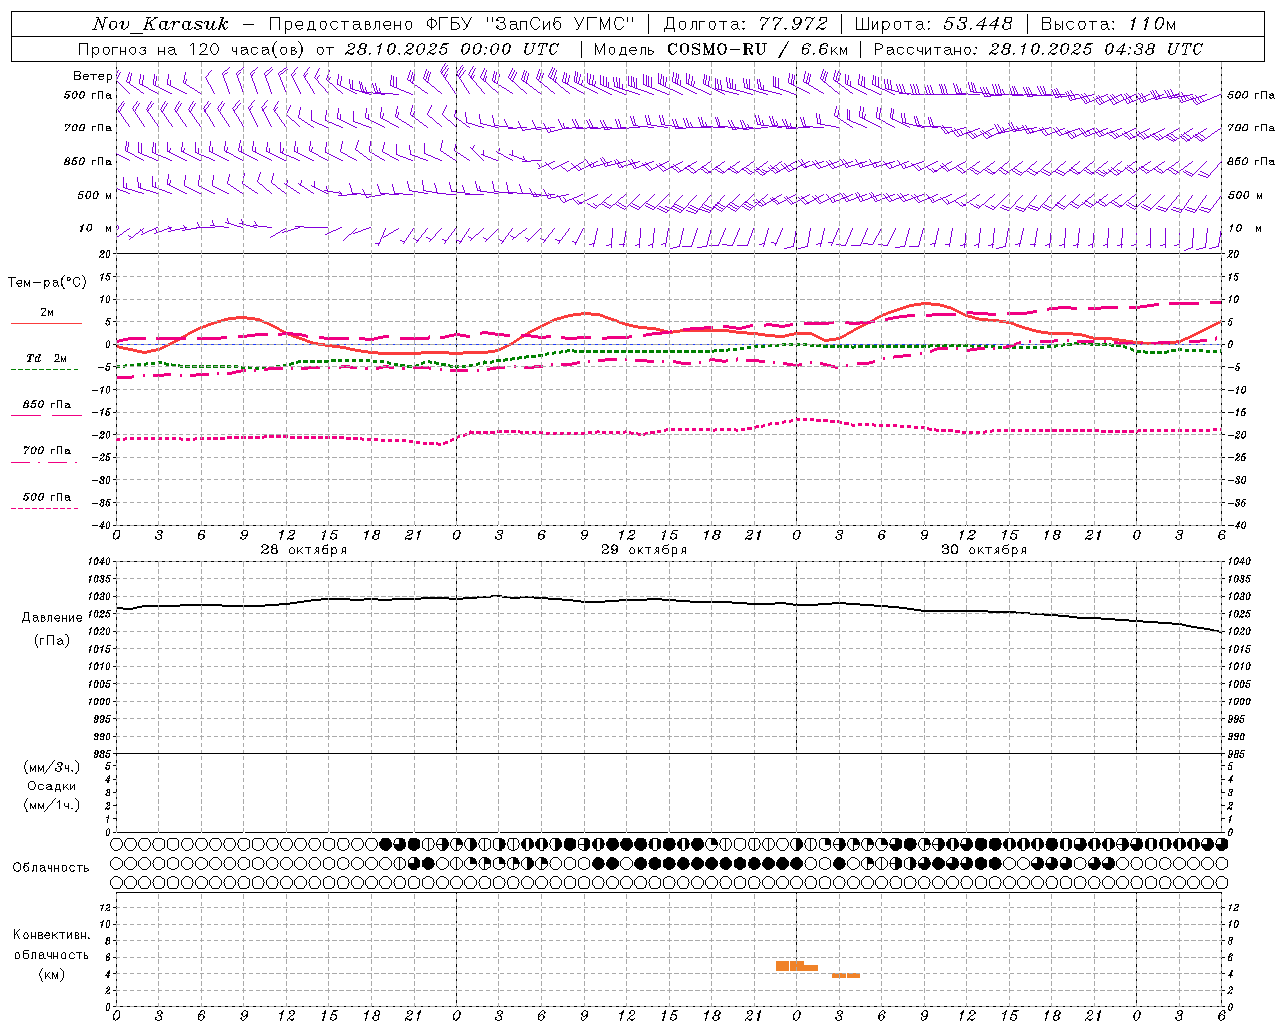
Task: Select the 500 м wind level label on left
Action: pos(95,195)
